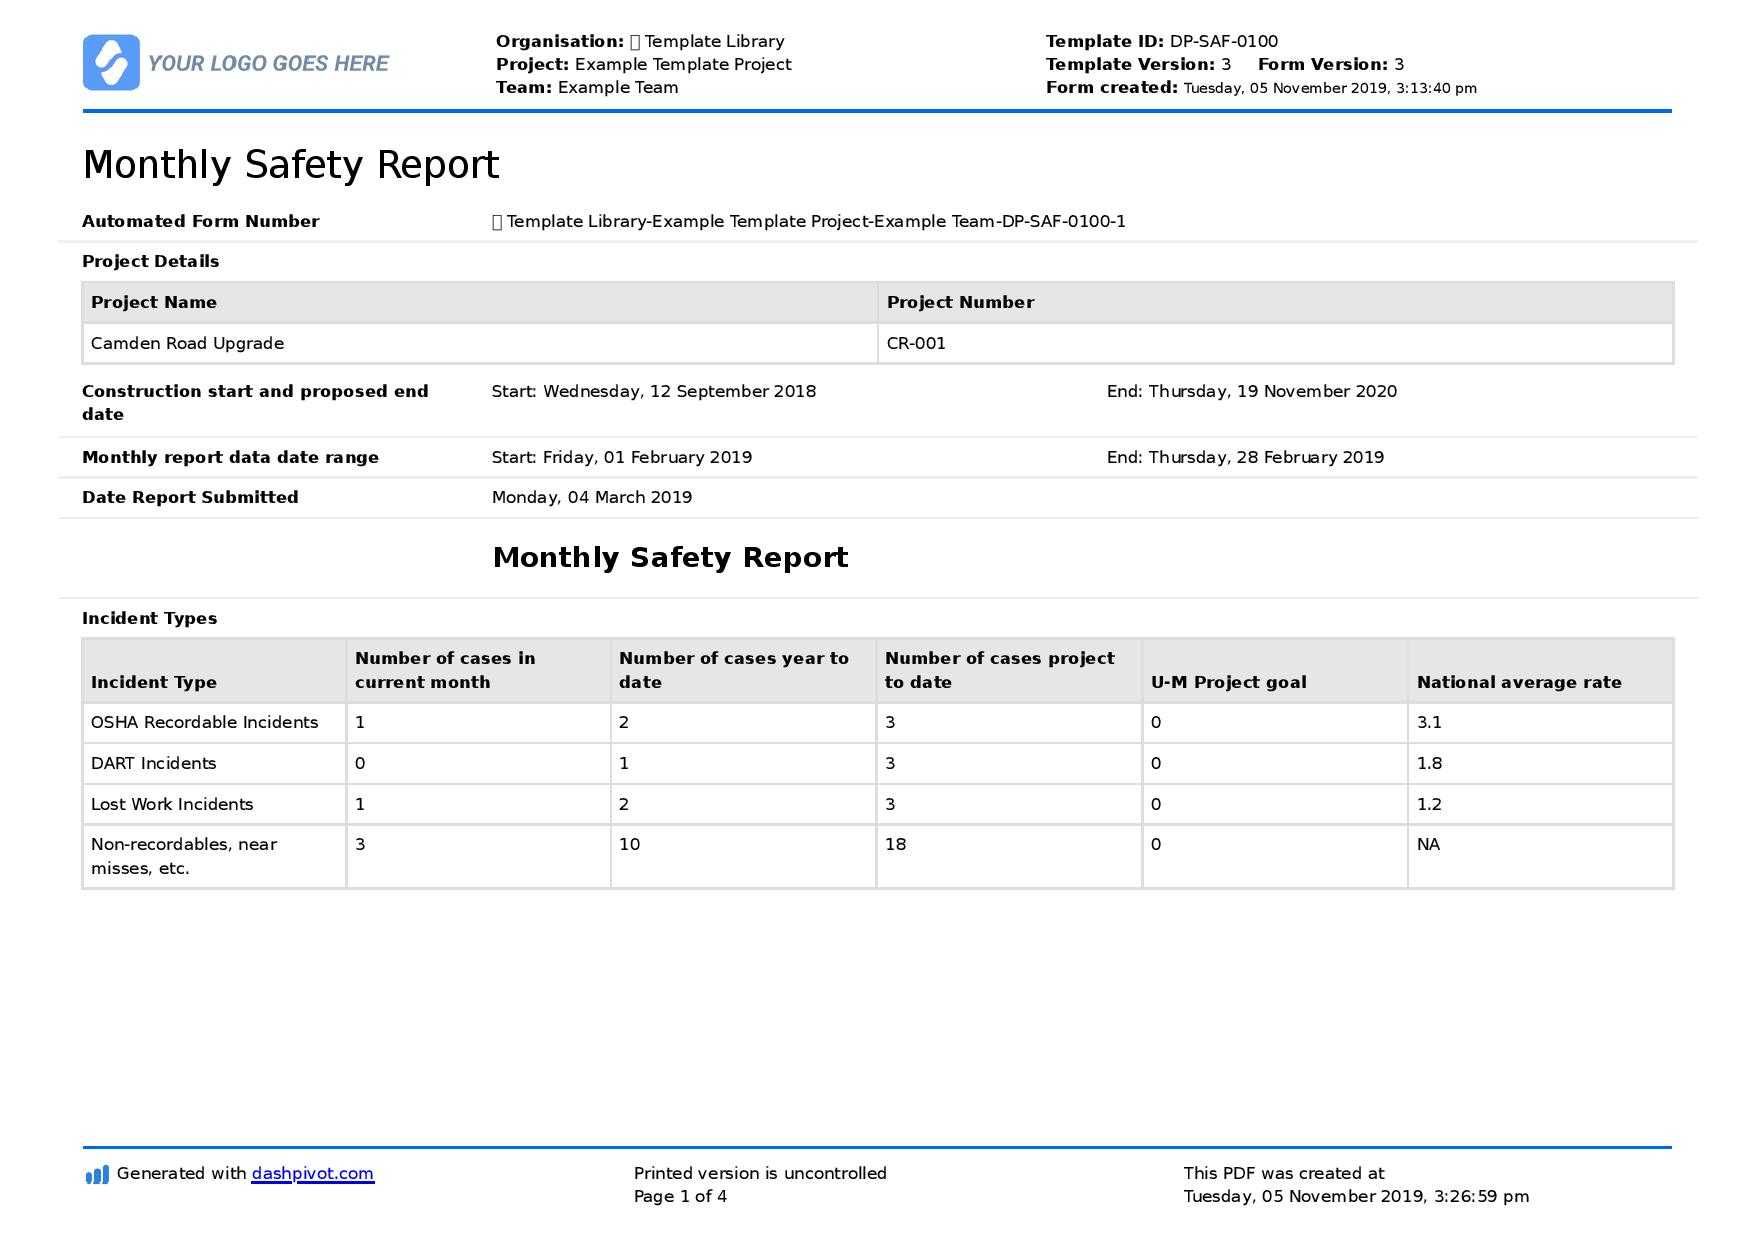Select the Monthly report data date range label
Viewport: 1754px width, 1239px height.
pyautogui.click(x=231, y=457)
